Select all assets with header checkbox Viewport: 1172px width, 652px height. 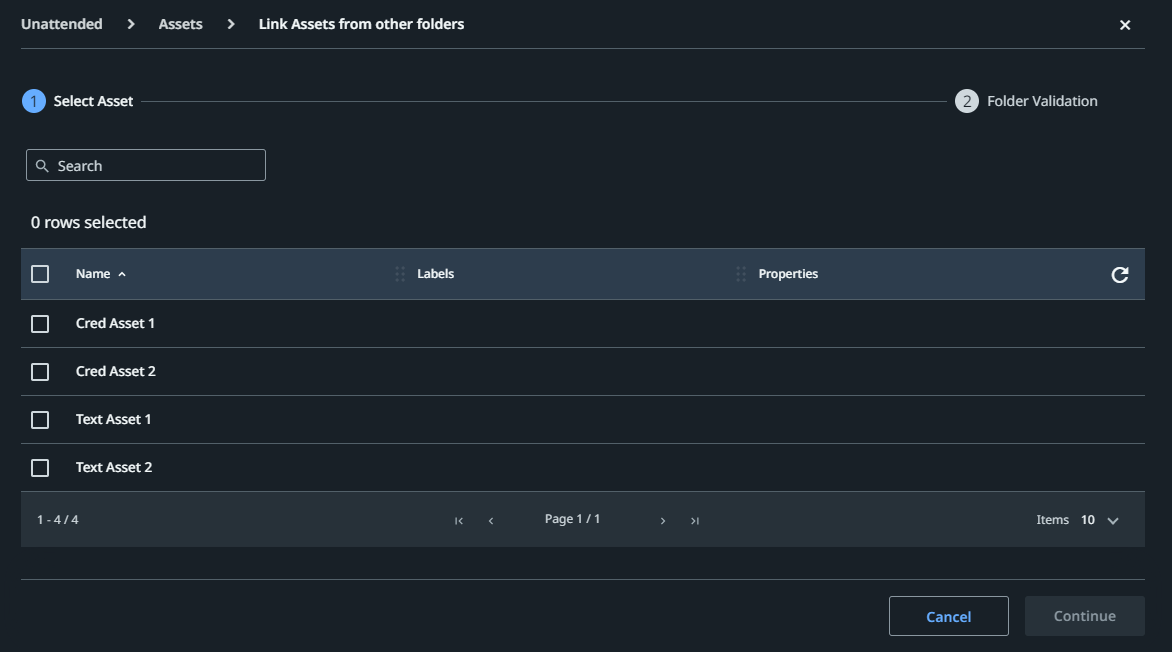coord(40,273)
